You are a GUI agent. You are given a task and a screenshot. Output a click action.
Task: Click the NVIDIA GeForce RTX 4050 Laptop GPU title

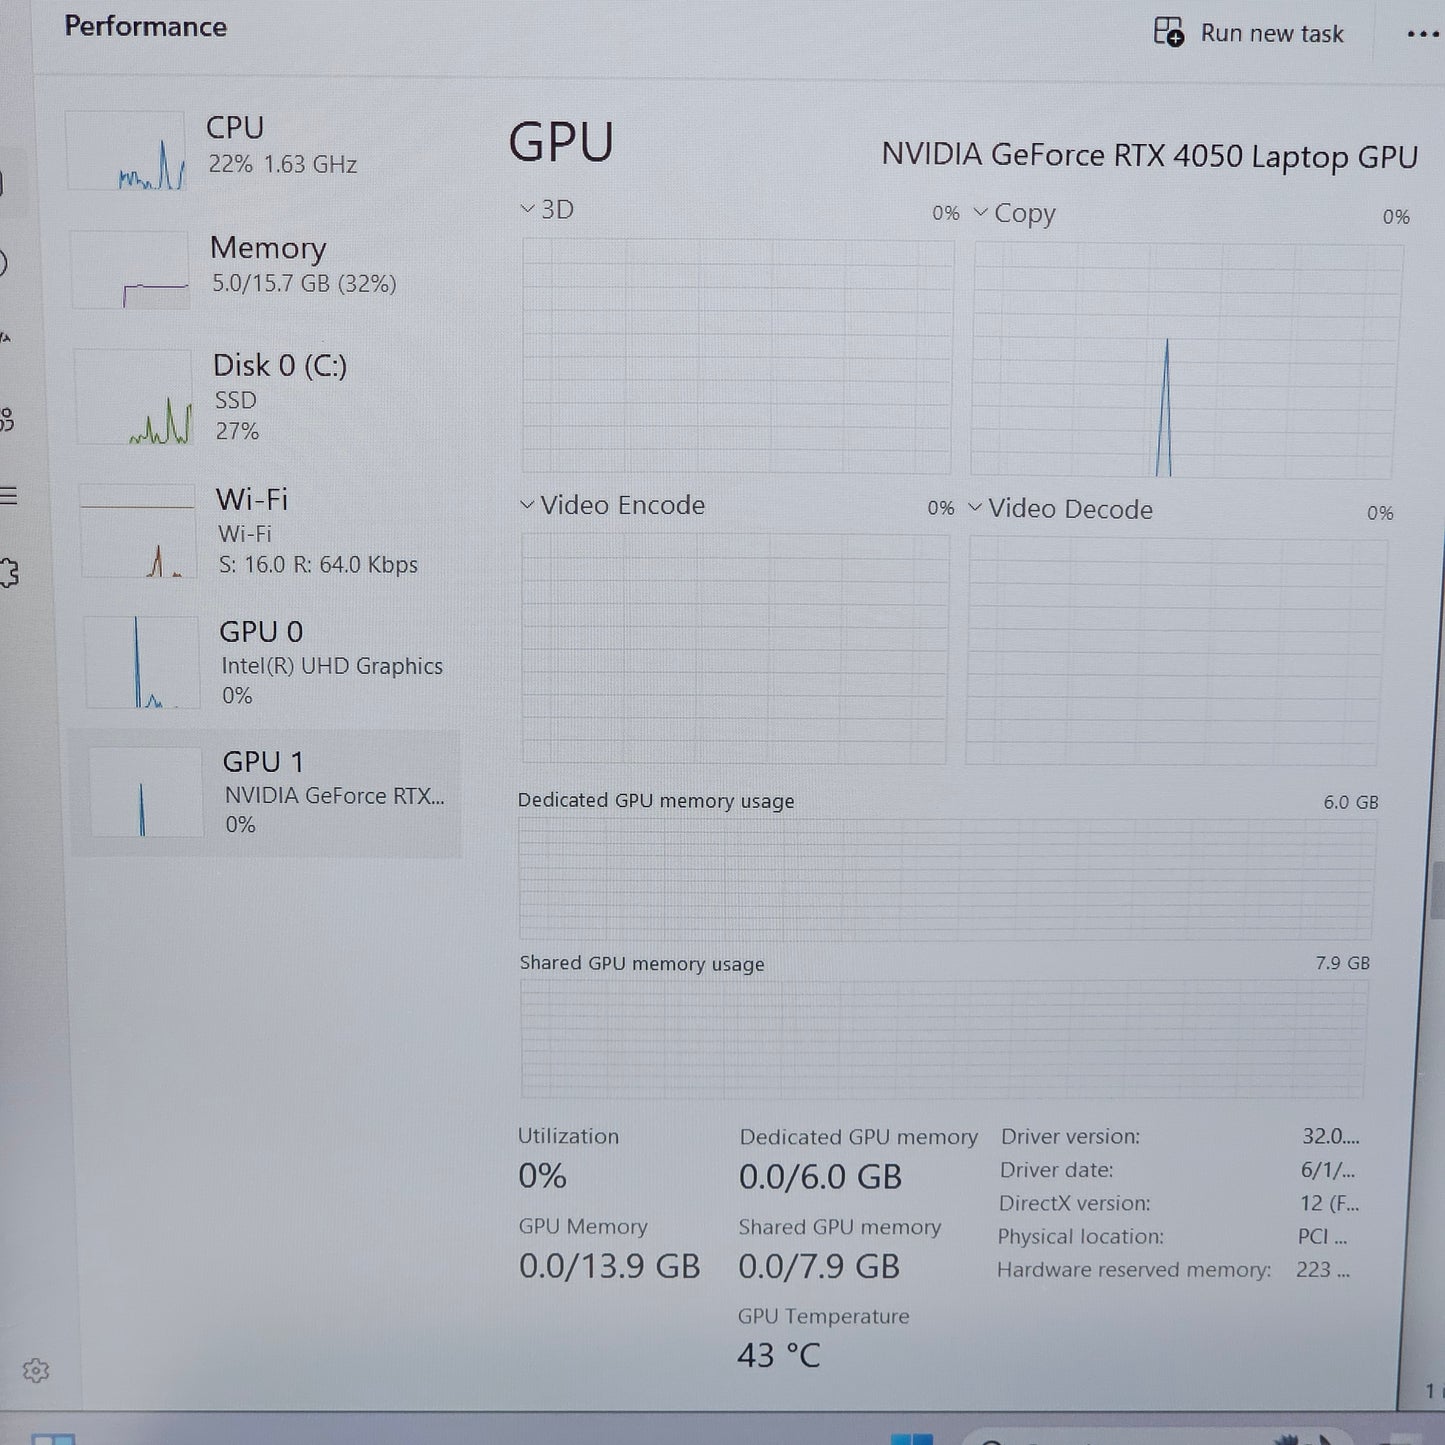click(x=1149, y=156)
